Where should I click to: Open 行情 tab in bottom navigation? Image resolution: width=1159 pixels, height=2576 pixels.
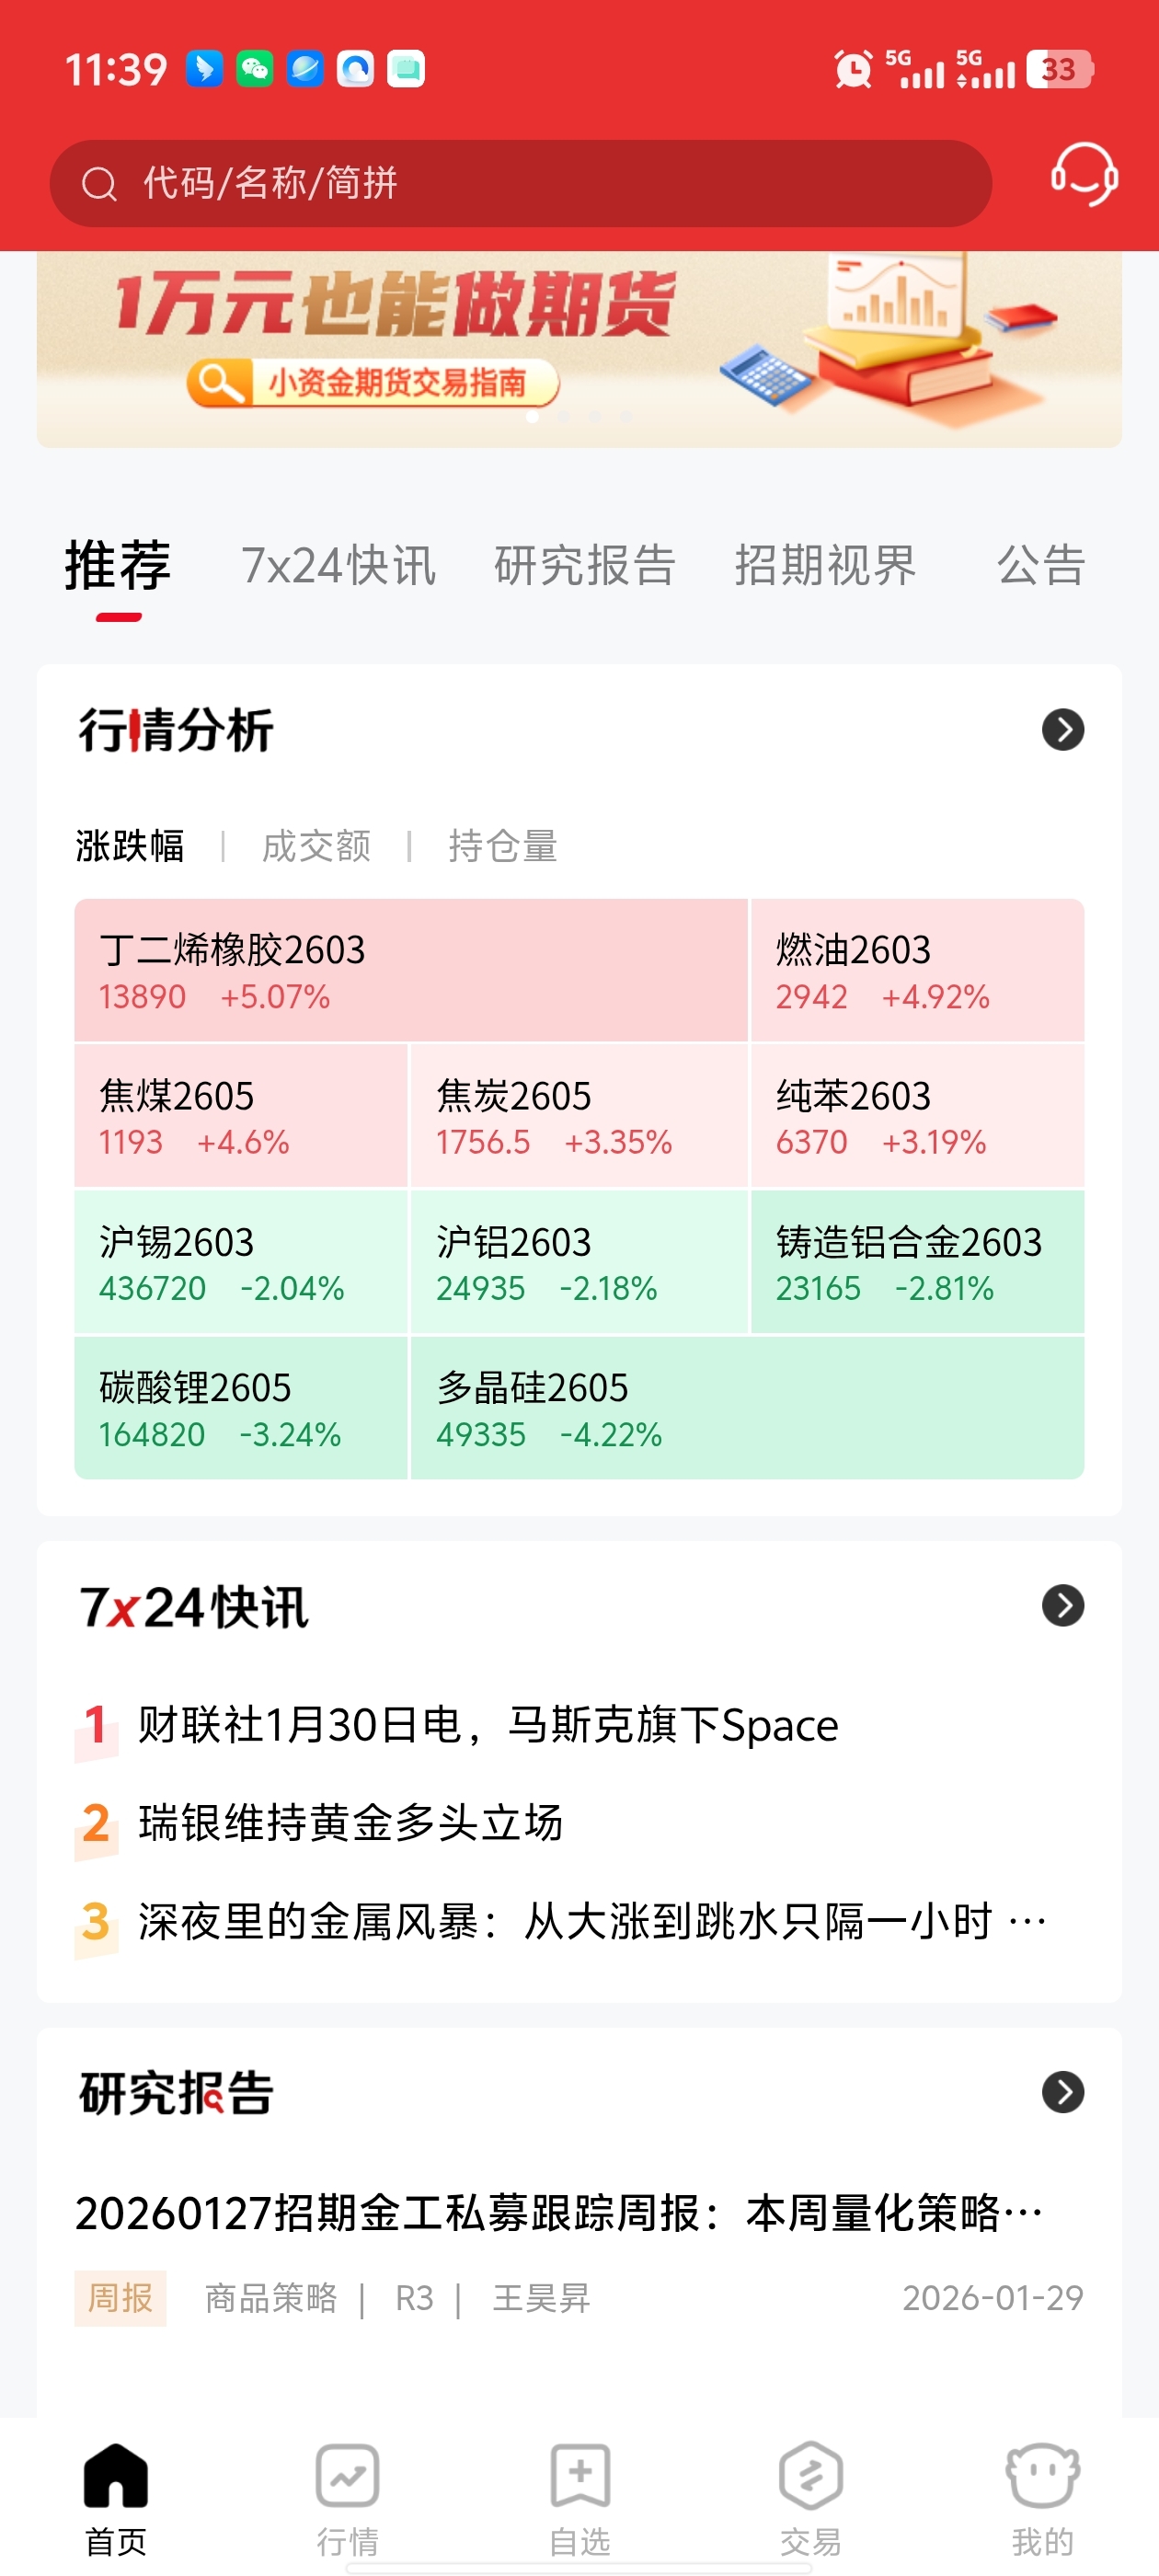click(347, 2499)
